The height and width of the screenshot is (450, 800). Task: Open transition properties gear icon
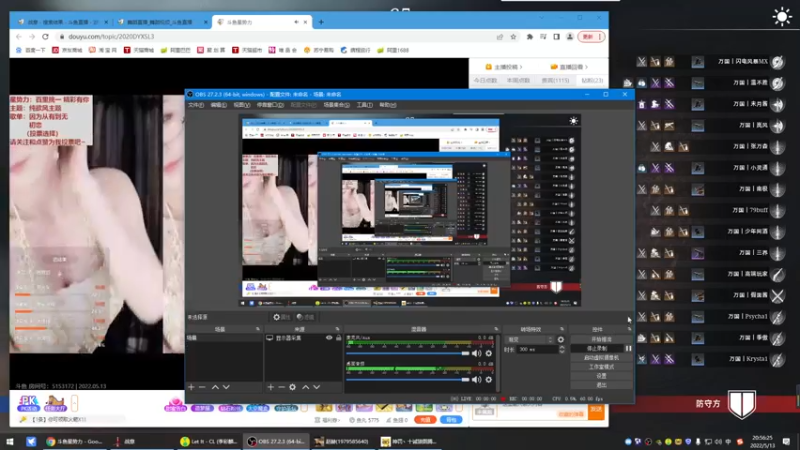point(561,339)
